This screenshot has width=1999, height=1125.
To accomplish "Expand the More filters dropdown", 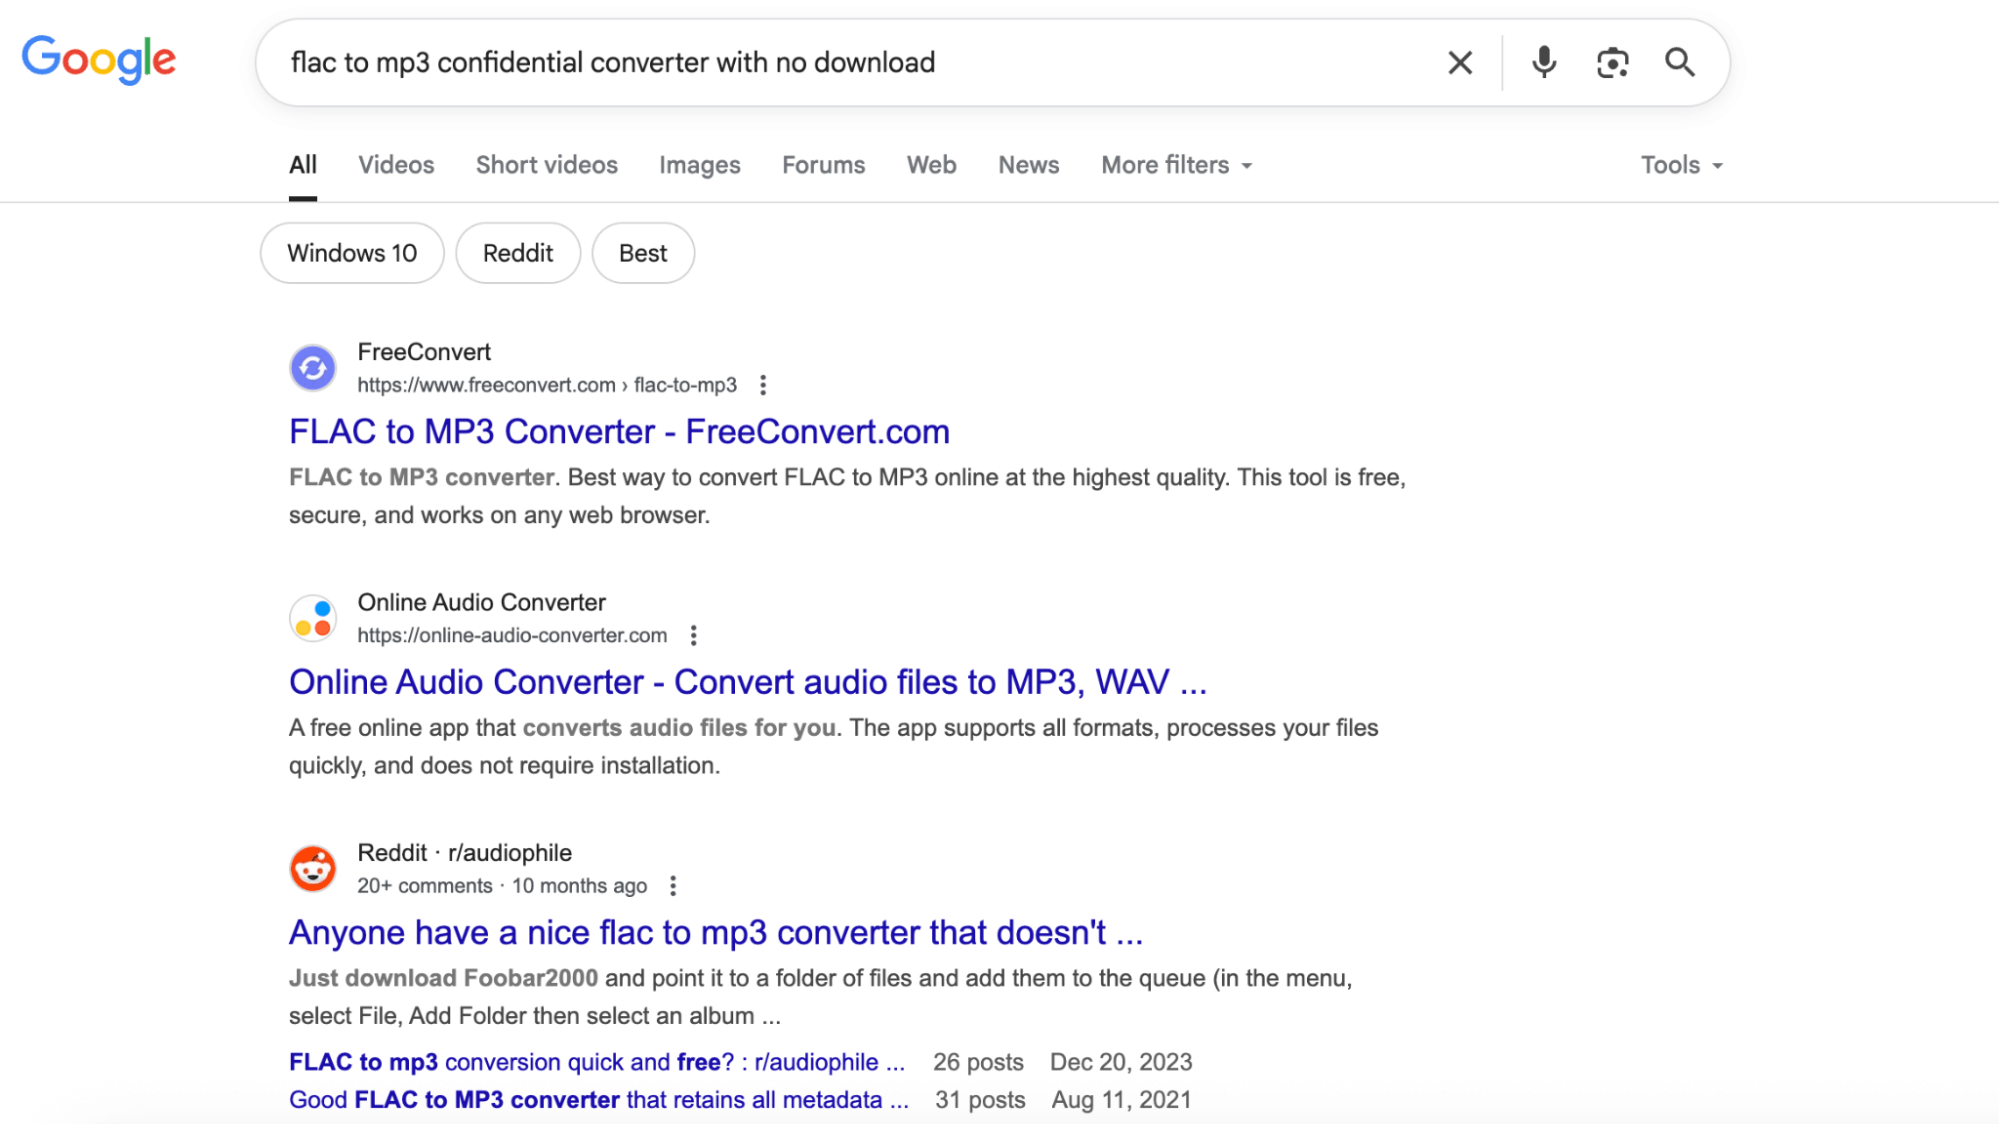I will point(1176,165).
